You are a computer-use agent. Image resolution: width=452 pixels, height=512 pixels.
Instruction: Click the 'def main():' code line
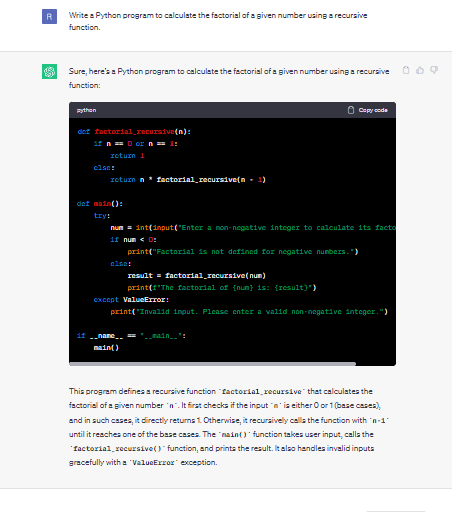(100, 204)
